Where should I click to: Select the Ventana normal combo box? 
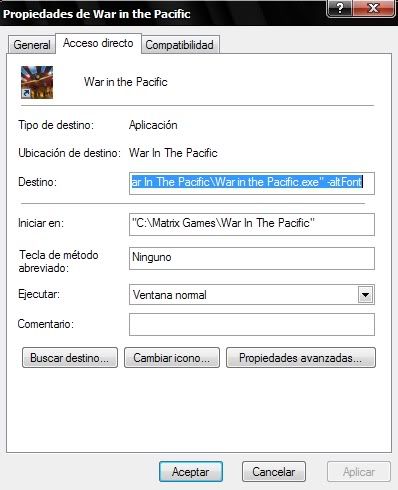pos(252,295)
